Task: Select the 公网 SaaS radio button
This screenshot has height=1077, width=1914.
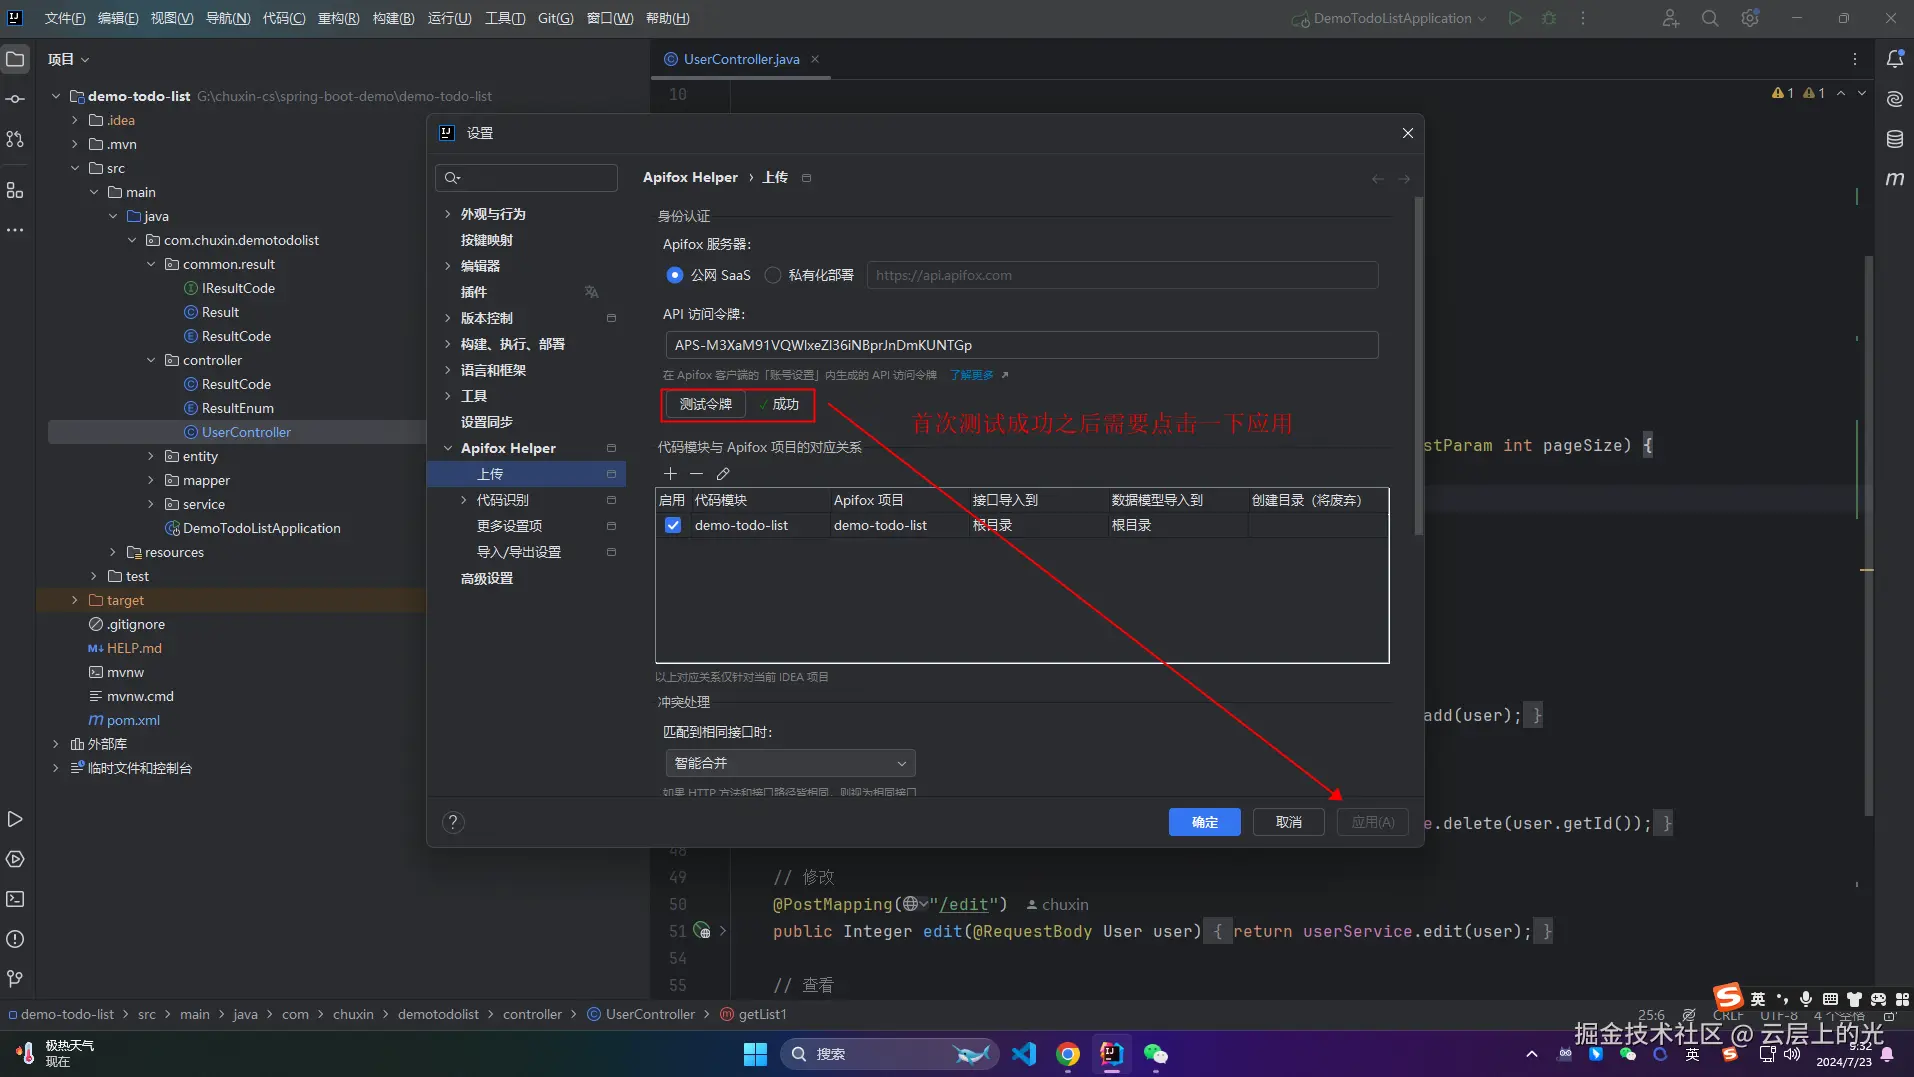Action: 675,275
